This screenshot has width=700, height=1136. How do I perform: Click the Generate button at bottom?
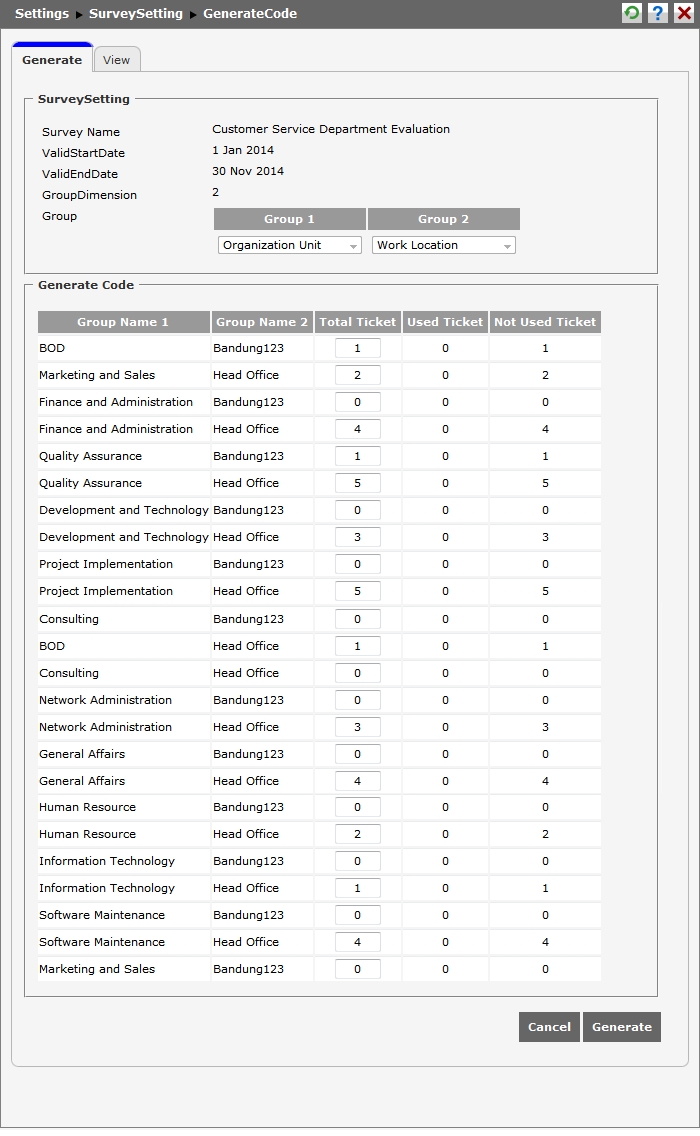tap(621, 1027)
